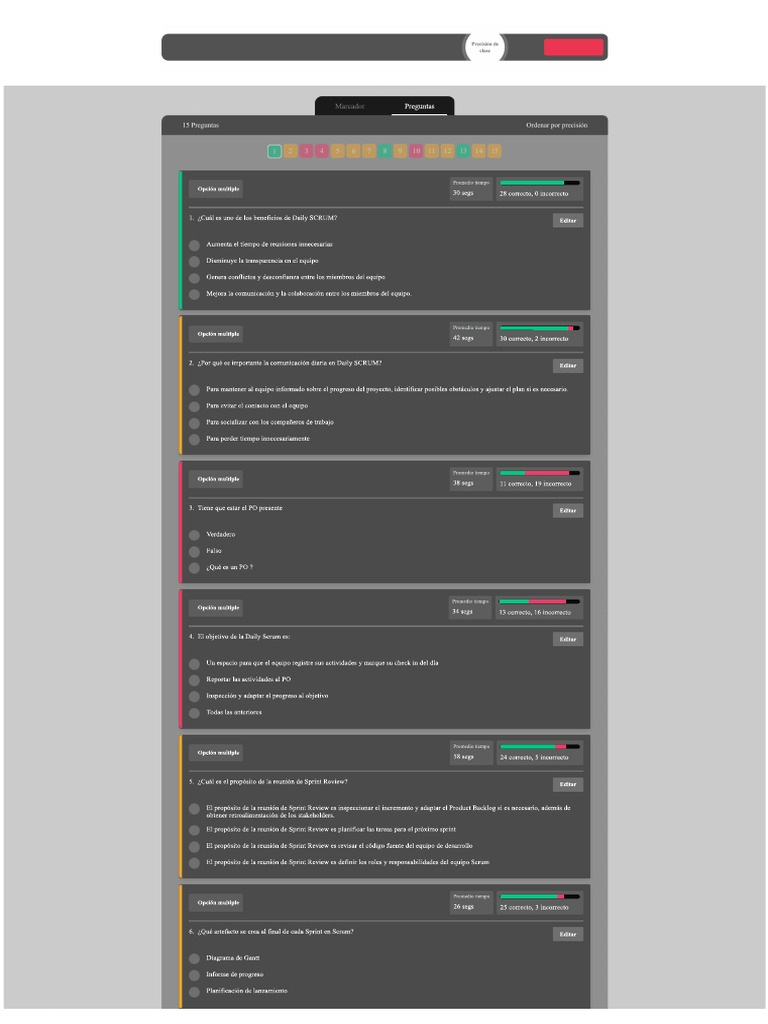The width and height of the screenshot is (768, 1024).
Task: Click question 2 accuracy bar, 30 correcto
Action: coord(539,328)
